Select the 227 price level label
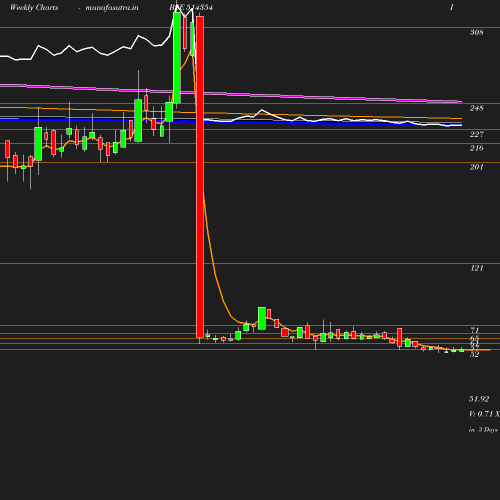The height and width of the screenshot is (500, 500). click(476, 134)
